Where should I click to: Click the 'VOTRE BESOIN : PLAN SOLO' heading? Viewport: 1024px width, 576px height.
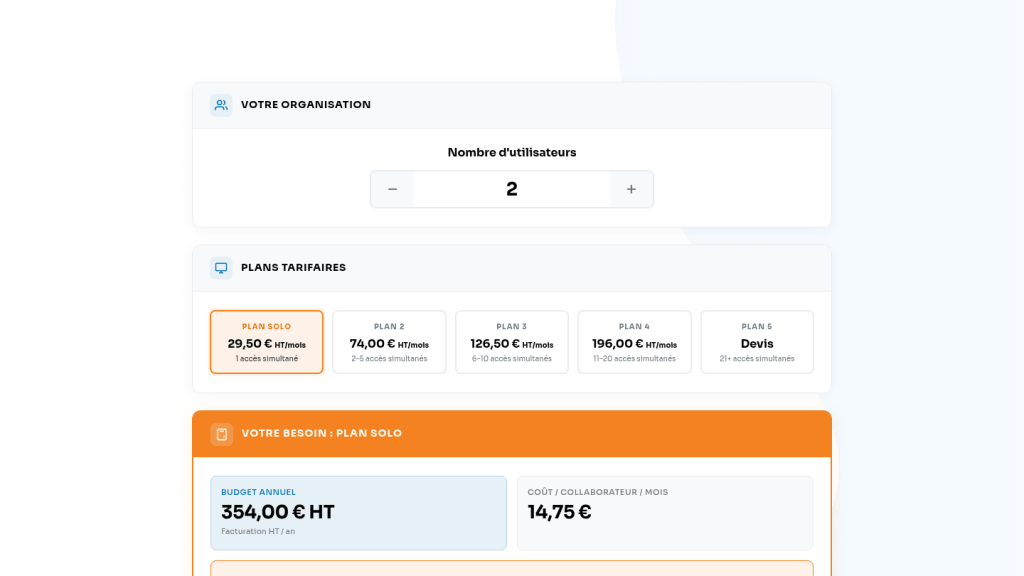pyautogui.click(x=322, y=434)
